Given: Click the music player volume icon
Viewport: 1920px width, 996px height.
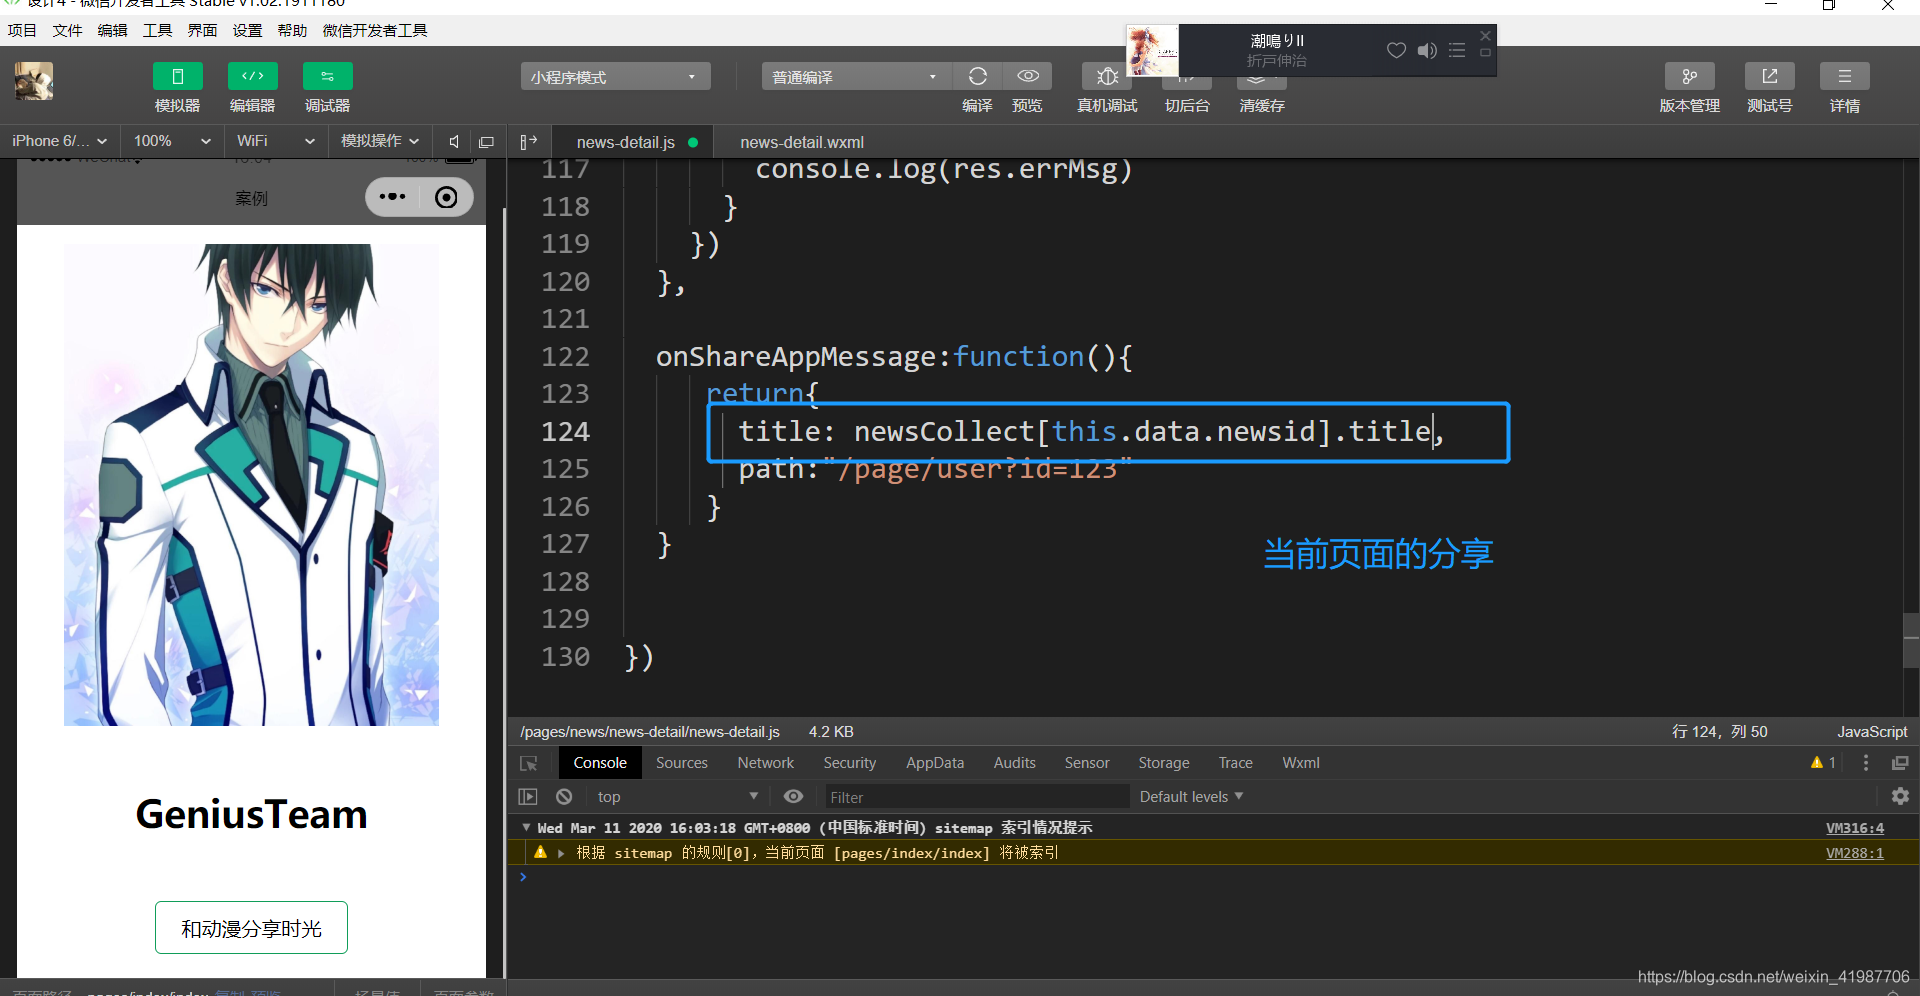Looking at the screenshot, I should point(1427,50).
